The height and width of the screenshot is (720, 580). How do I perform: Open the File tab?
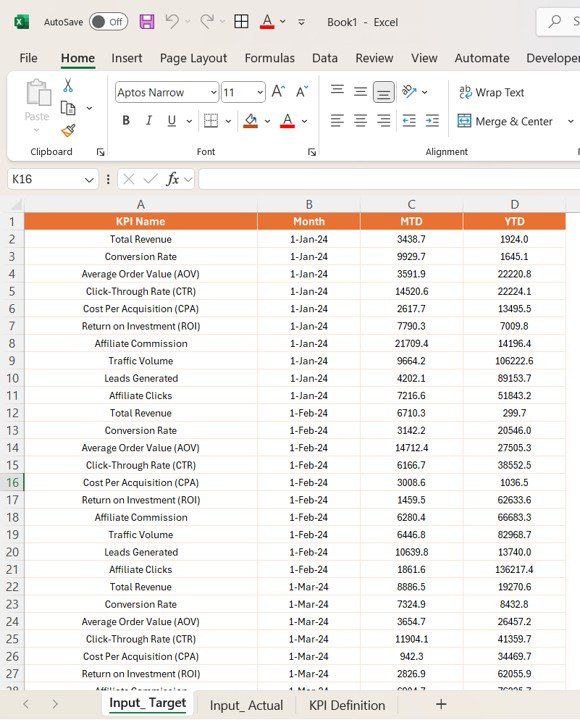pyautogui.click(x=28, y=58)
